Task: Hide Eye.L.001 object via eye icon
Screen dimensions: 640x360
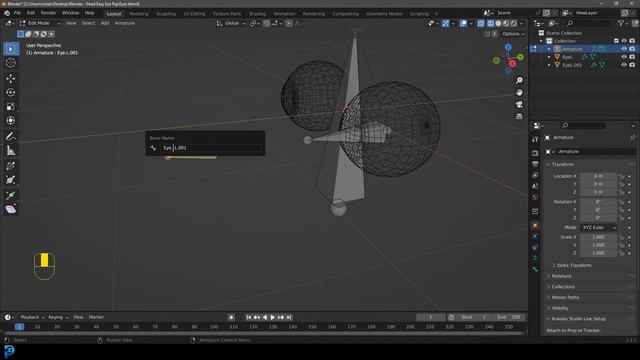Action: [x=624, y=65]
